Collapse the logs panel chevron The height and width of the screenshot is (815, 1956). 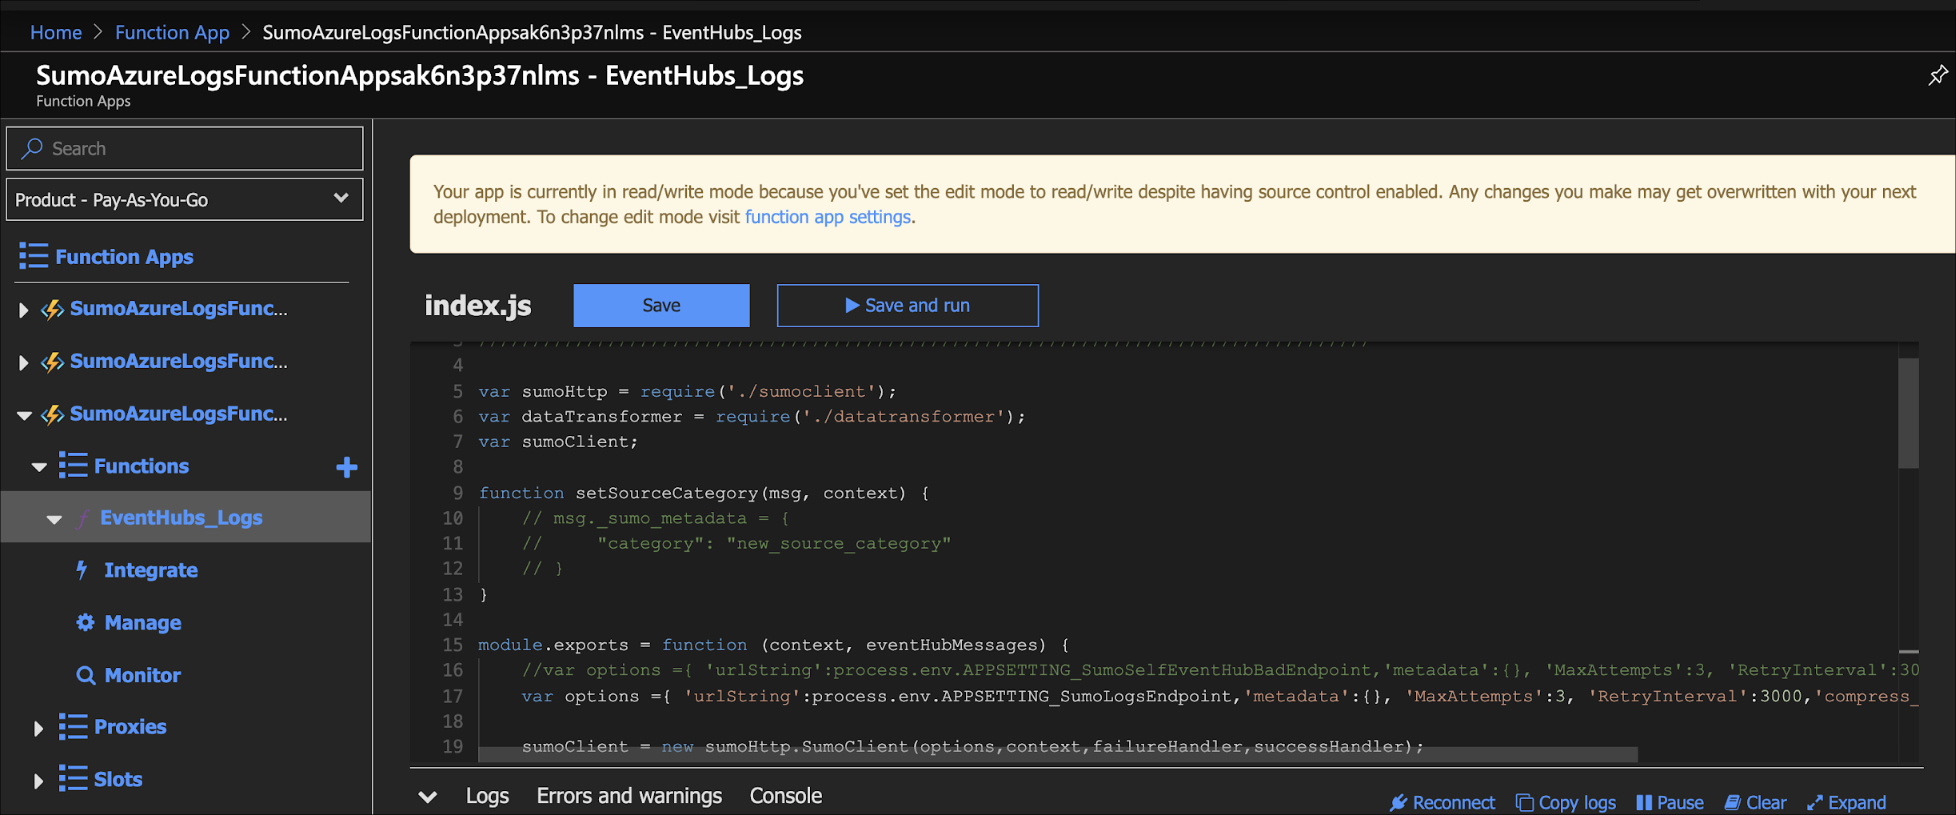pos(428,796)
